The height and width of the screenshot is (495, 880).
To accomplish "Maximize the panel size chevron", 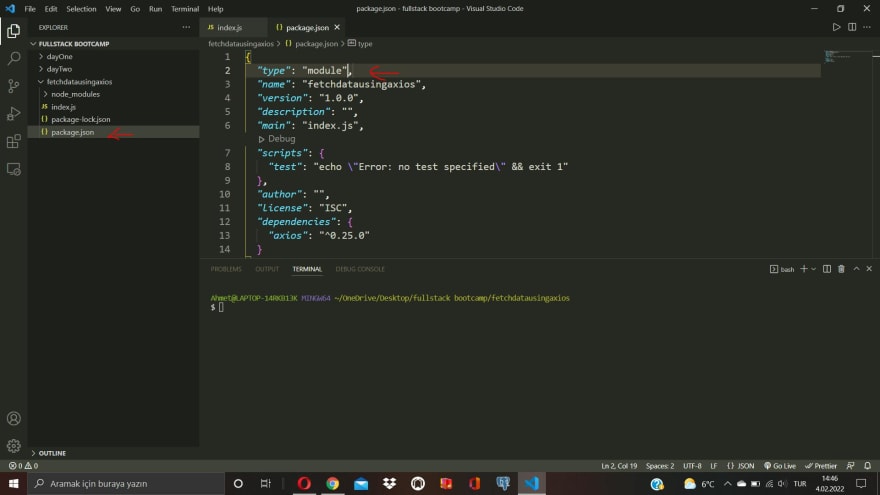I will pos(856,269).
